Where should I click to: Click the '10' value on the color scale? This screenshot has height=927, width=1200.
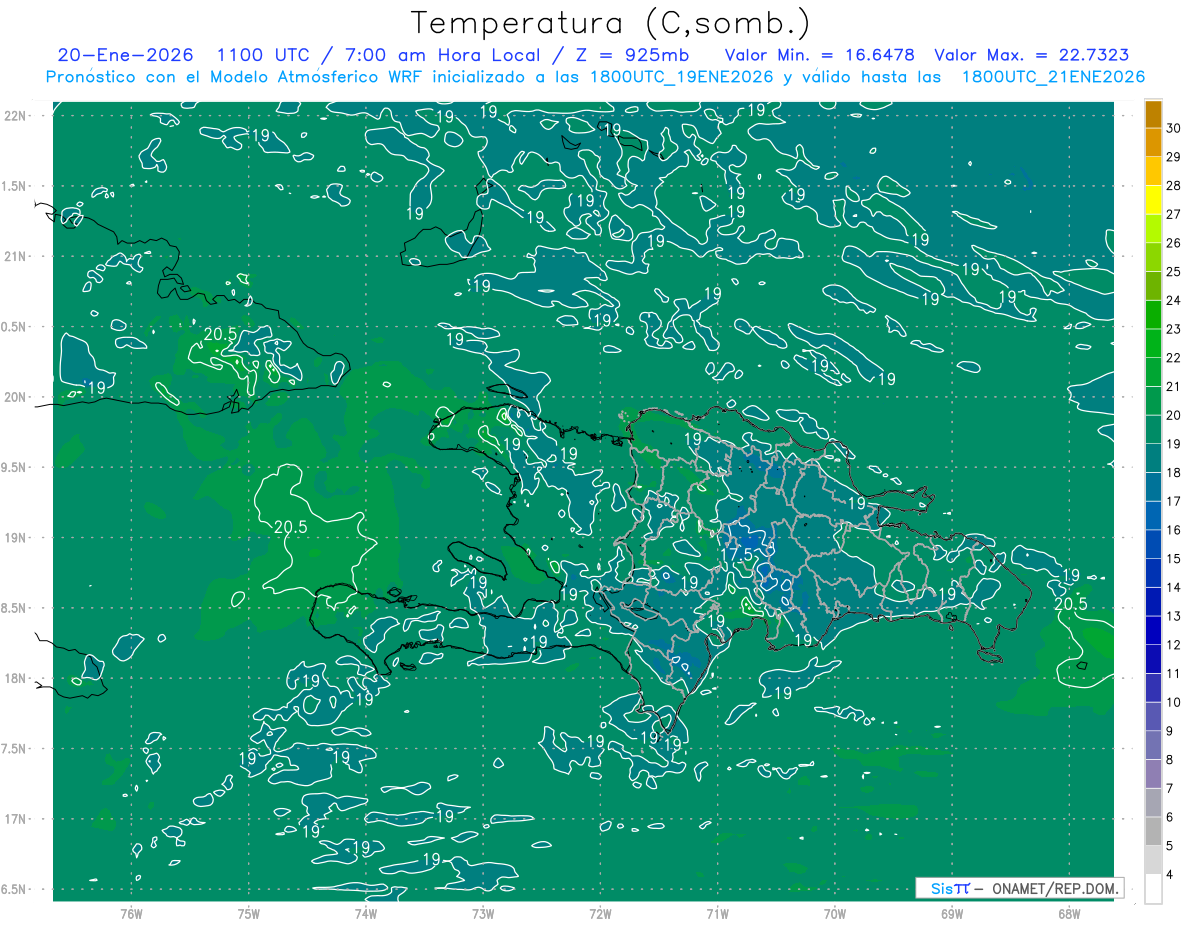tap(1173, 702)
